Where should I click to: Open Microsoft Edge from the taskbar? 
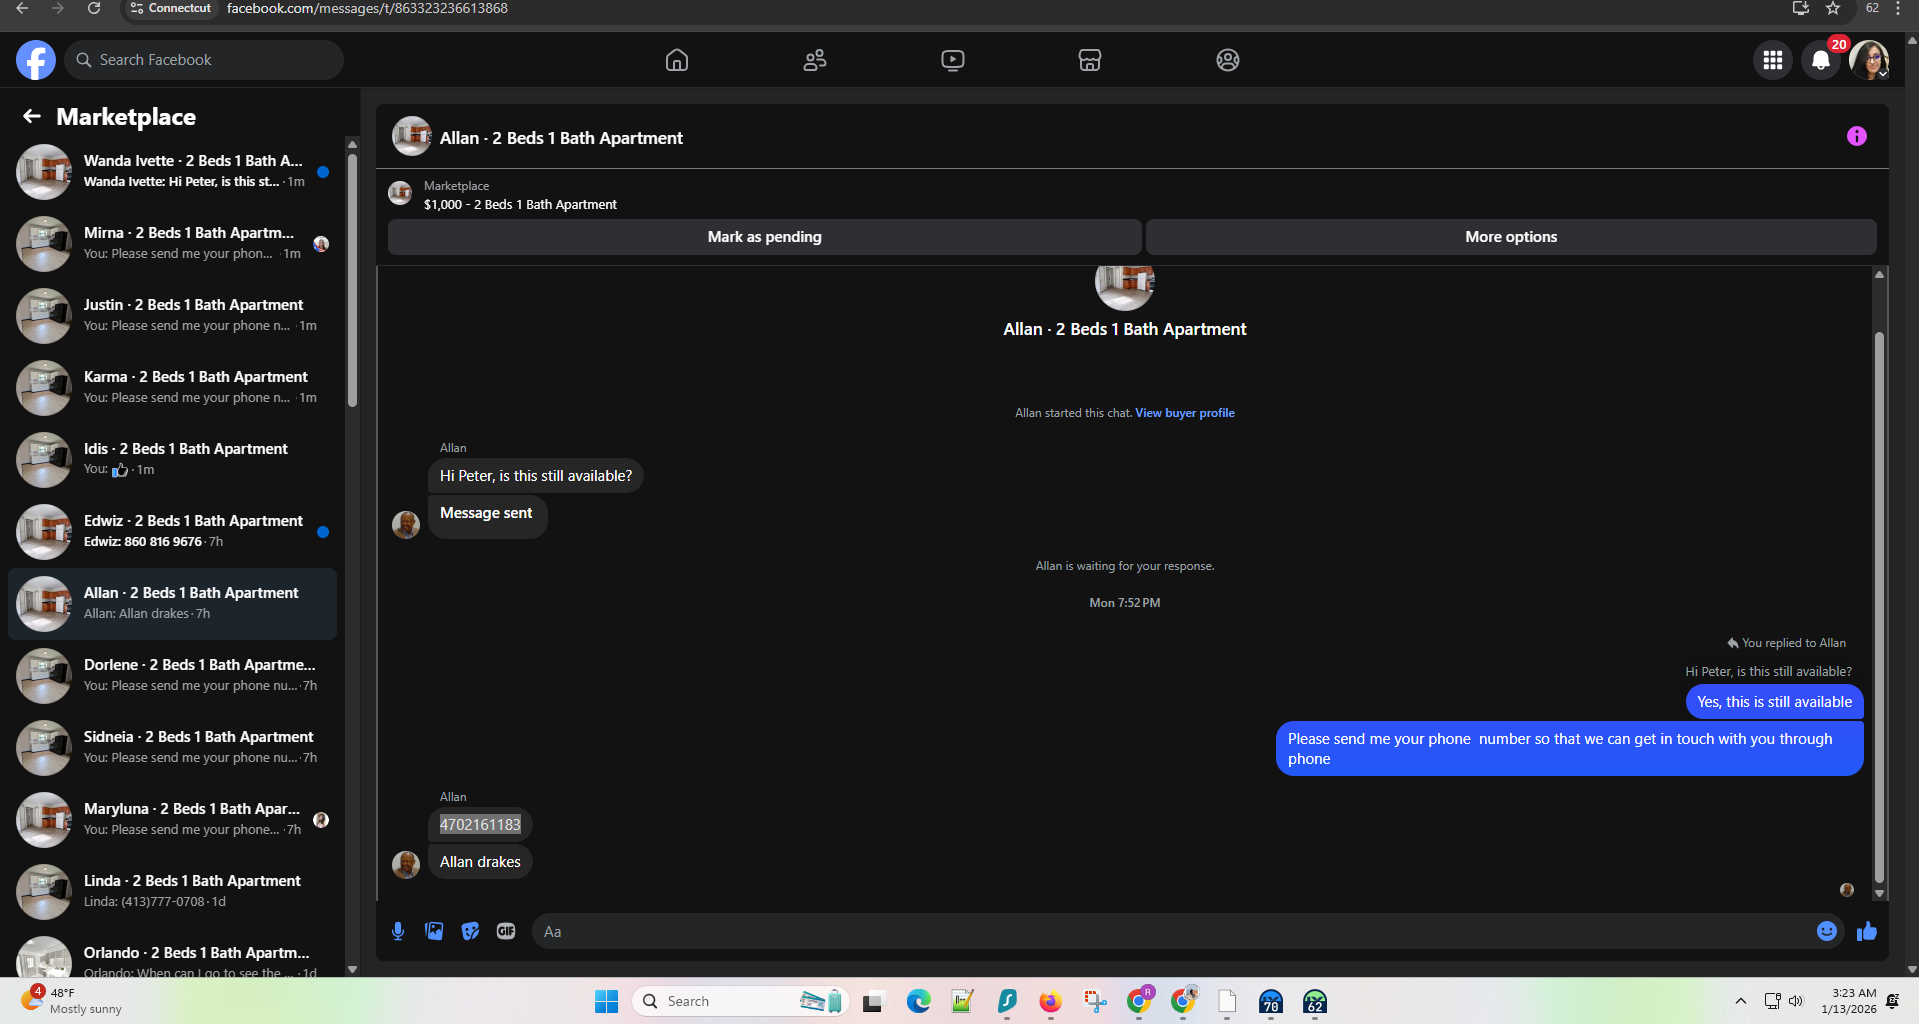pyautogui.click(x=918, y=1001)
